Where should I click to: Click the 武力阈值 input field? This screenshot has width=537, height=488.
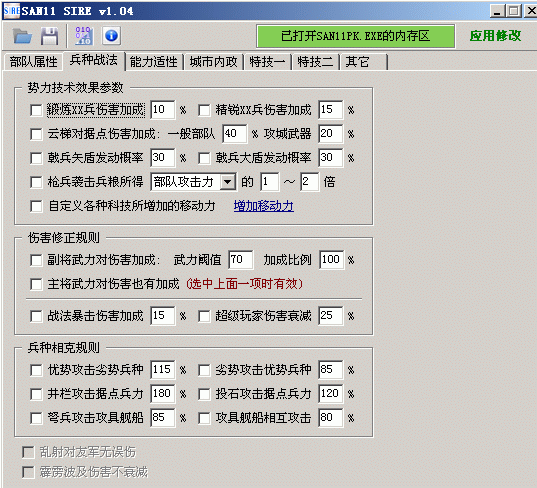(x=241, y=260)
